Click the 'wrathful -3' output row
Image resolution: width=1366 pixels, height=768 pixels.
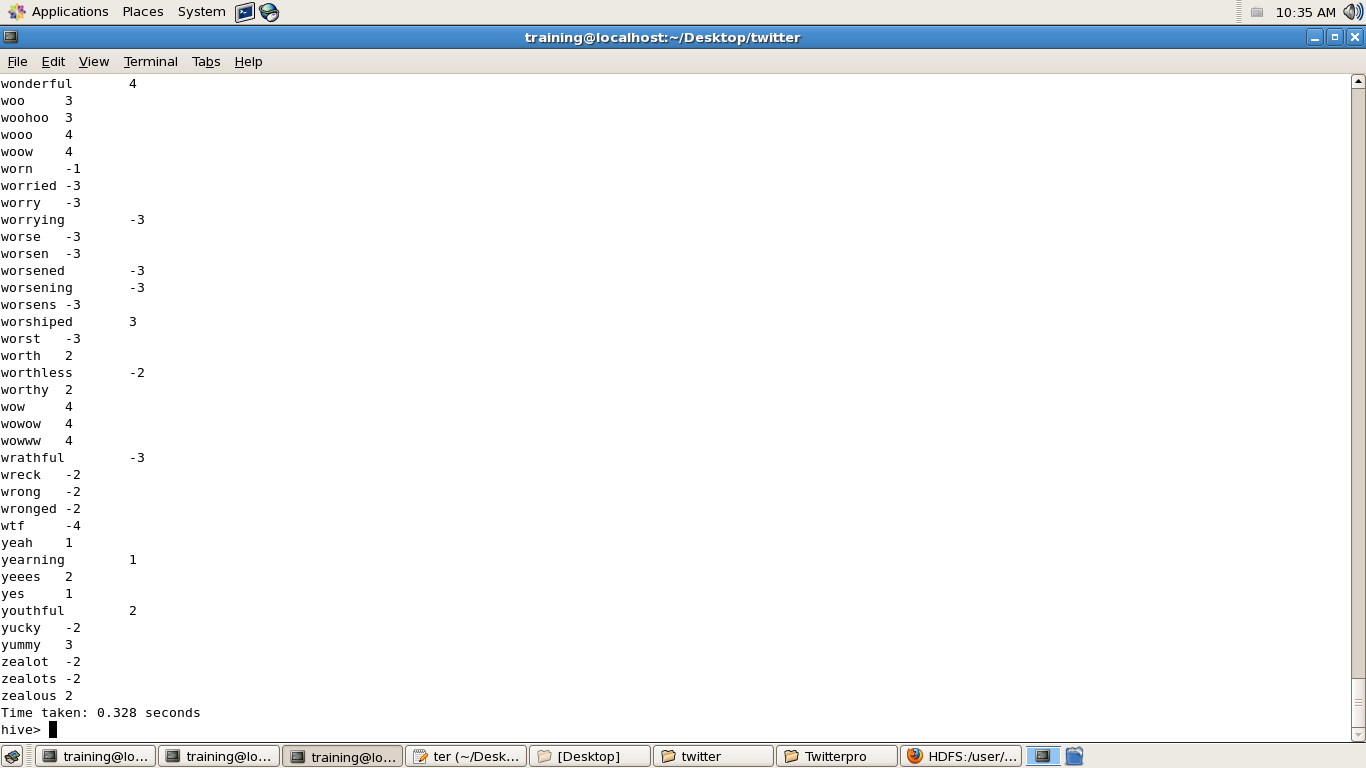(73, 458)
